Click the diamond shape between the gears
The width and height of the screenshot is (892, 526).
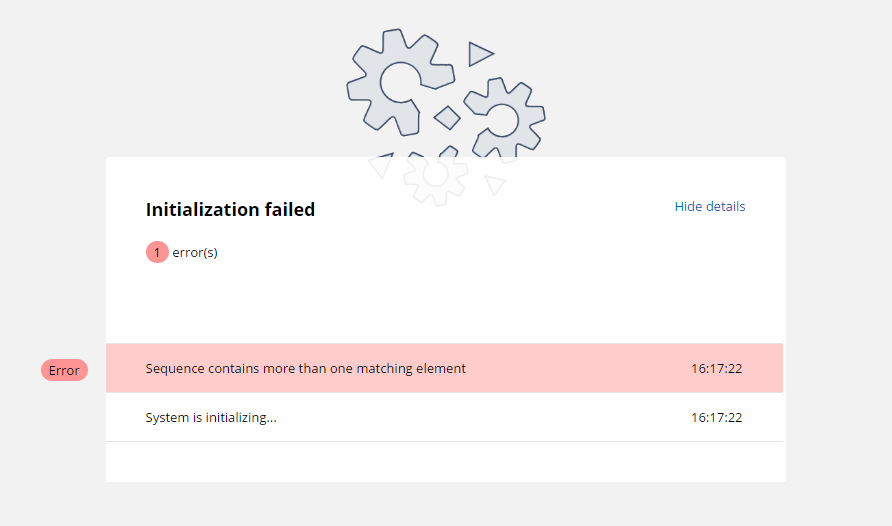(x=447, y=118)
